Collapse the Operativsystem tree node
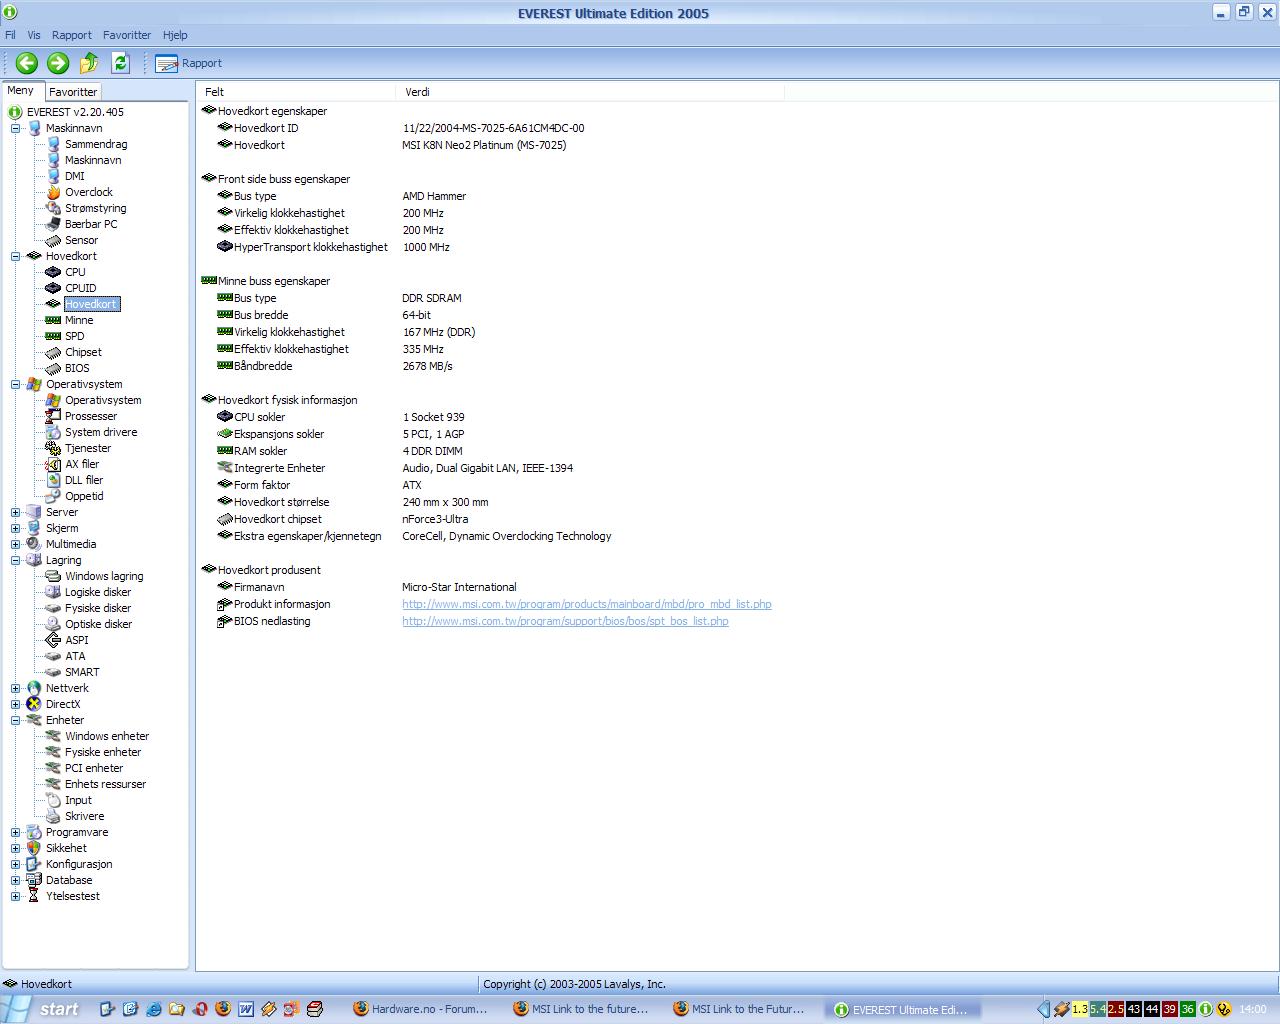Screen dimensions: 1280x1024 (x=16, y=384)
